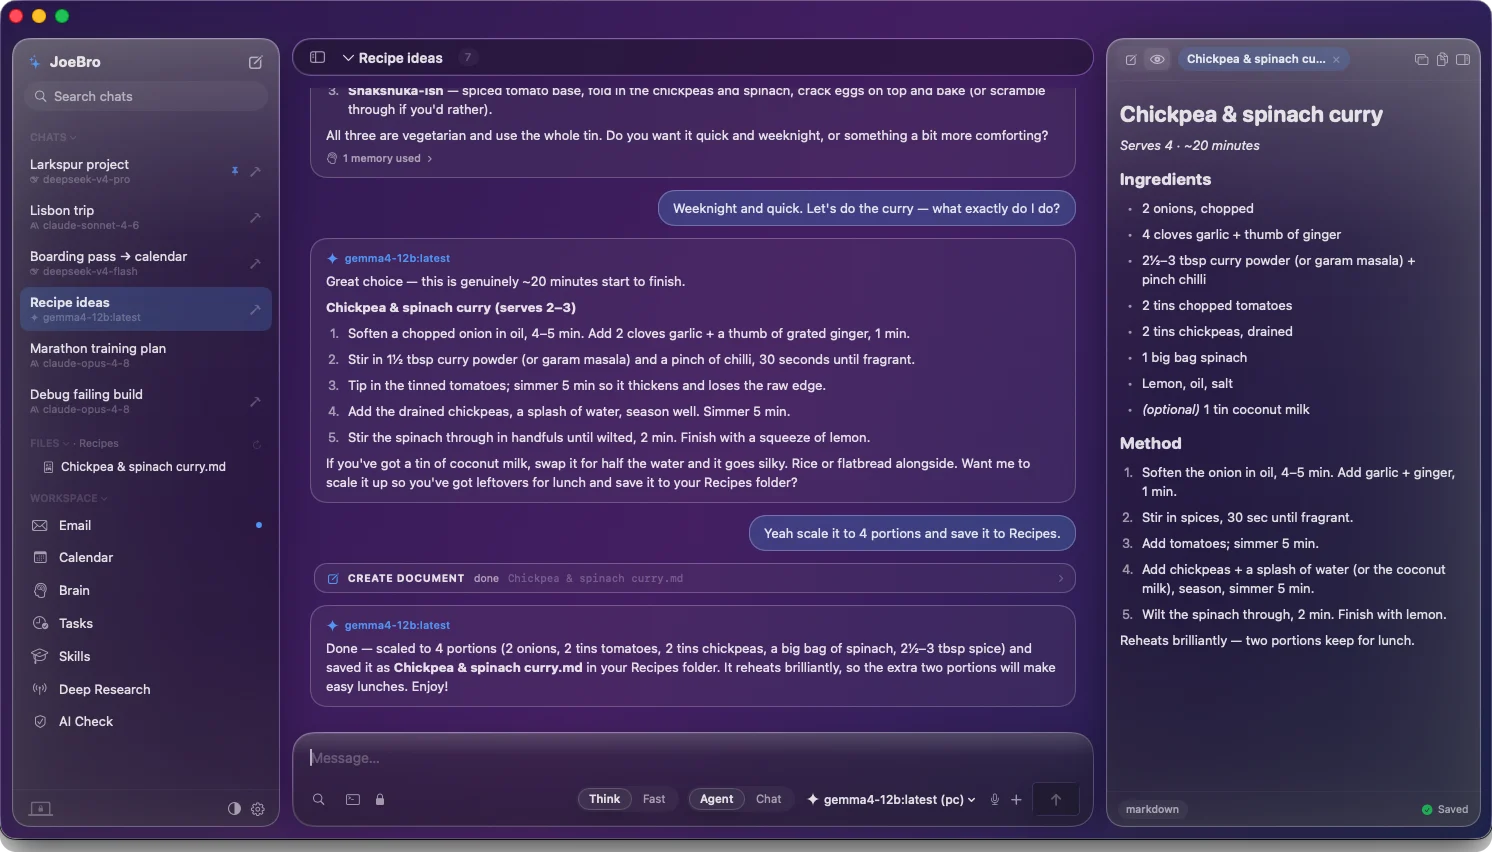Collapse the WORKSPACE section
This screenshot has width=1492, height=852.
(x=68, y=498)
